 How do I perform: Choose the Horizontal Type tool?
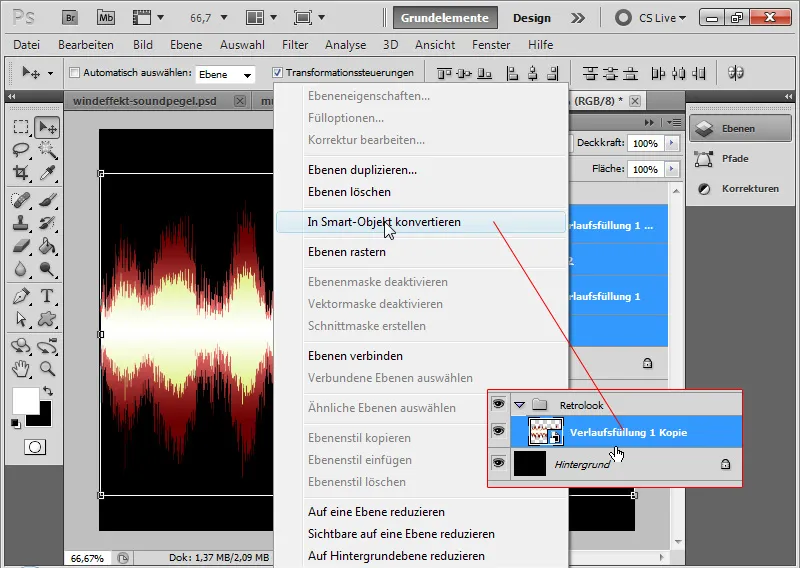[46, 296]
